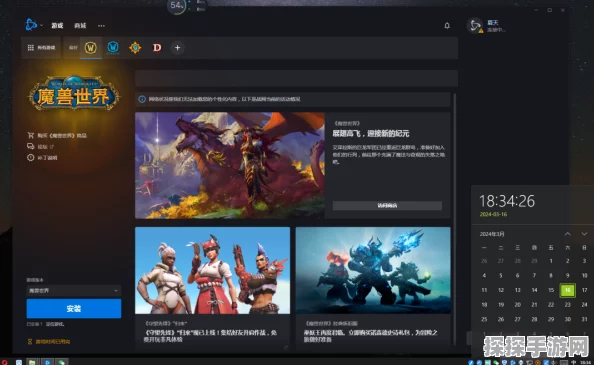Select day 18 in the calendar

[484, 305]
